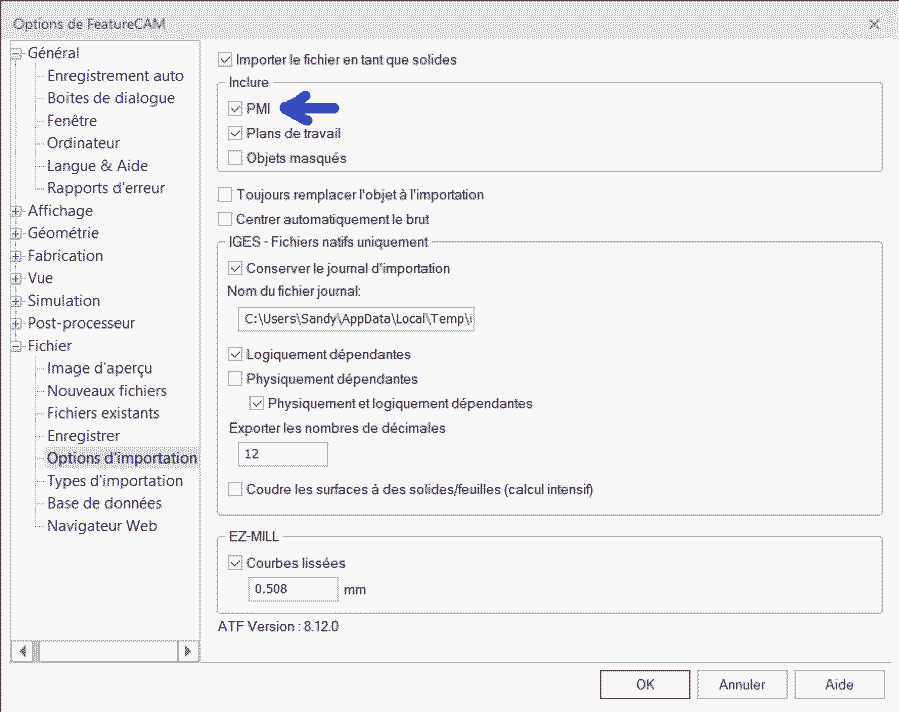Toggle Importer le fichier en tant que solides

225,60
